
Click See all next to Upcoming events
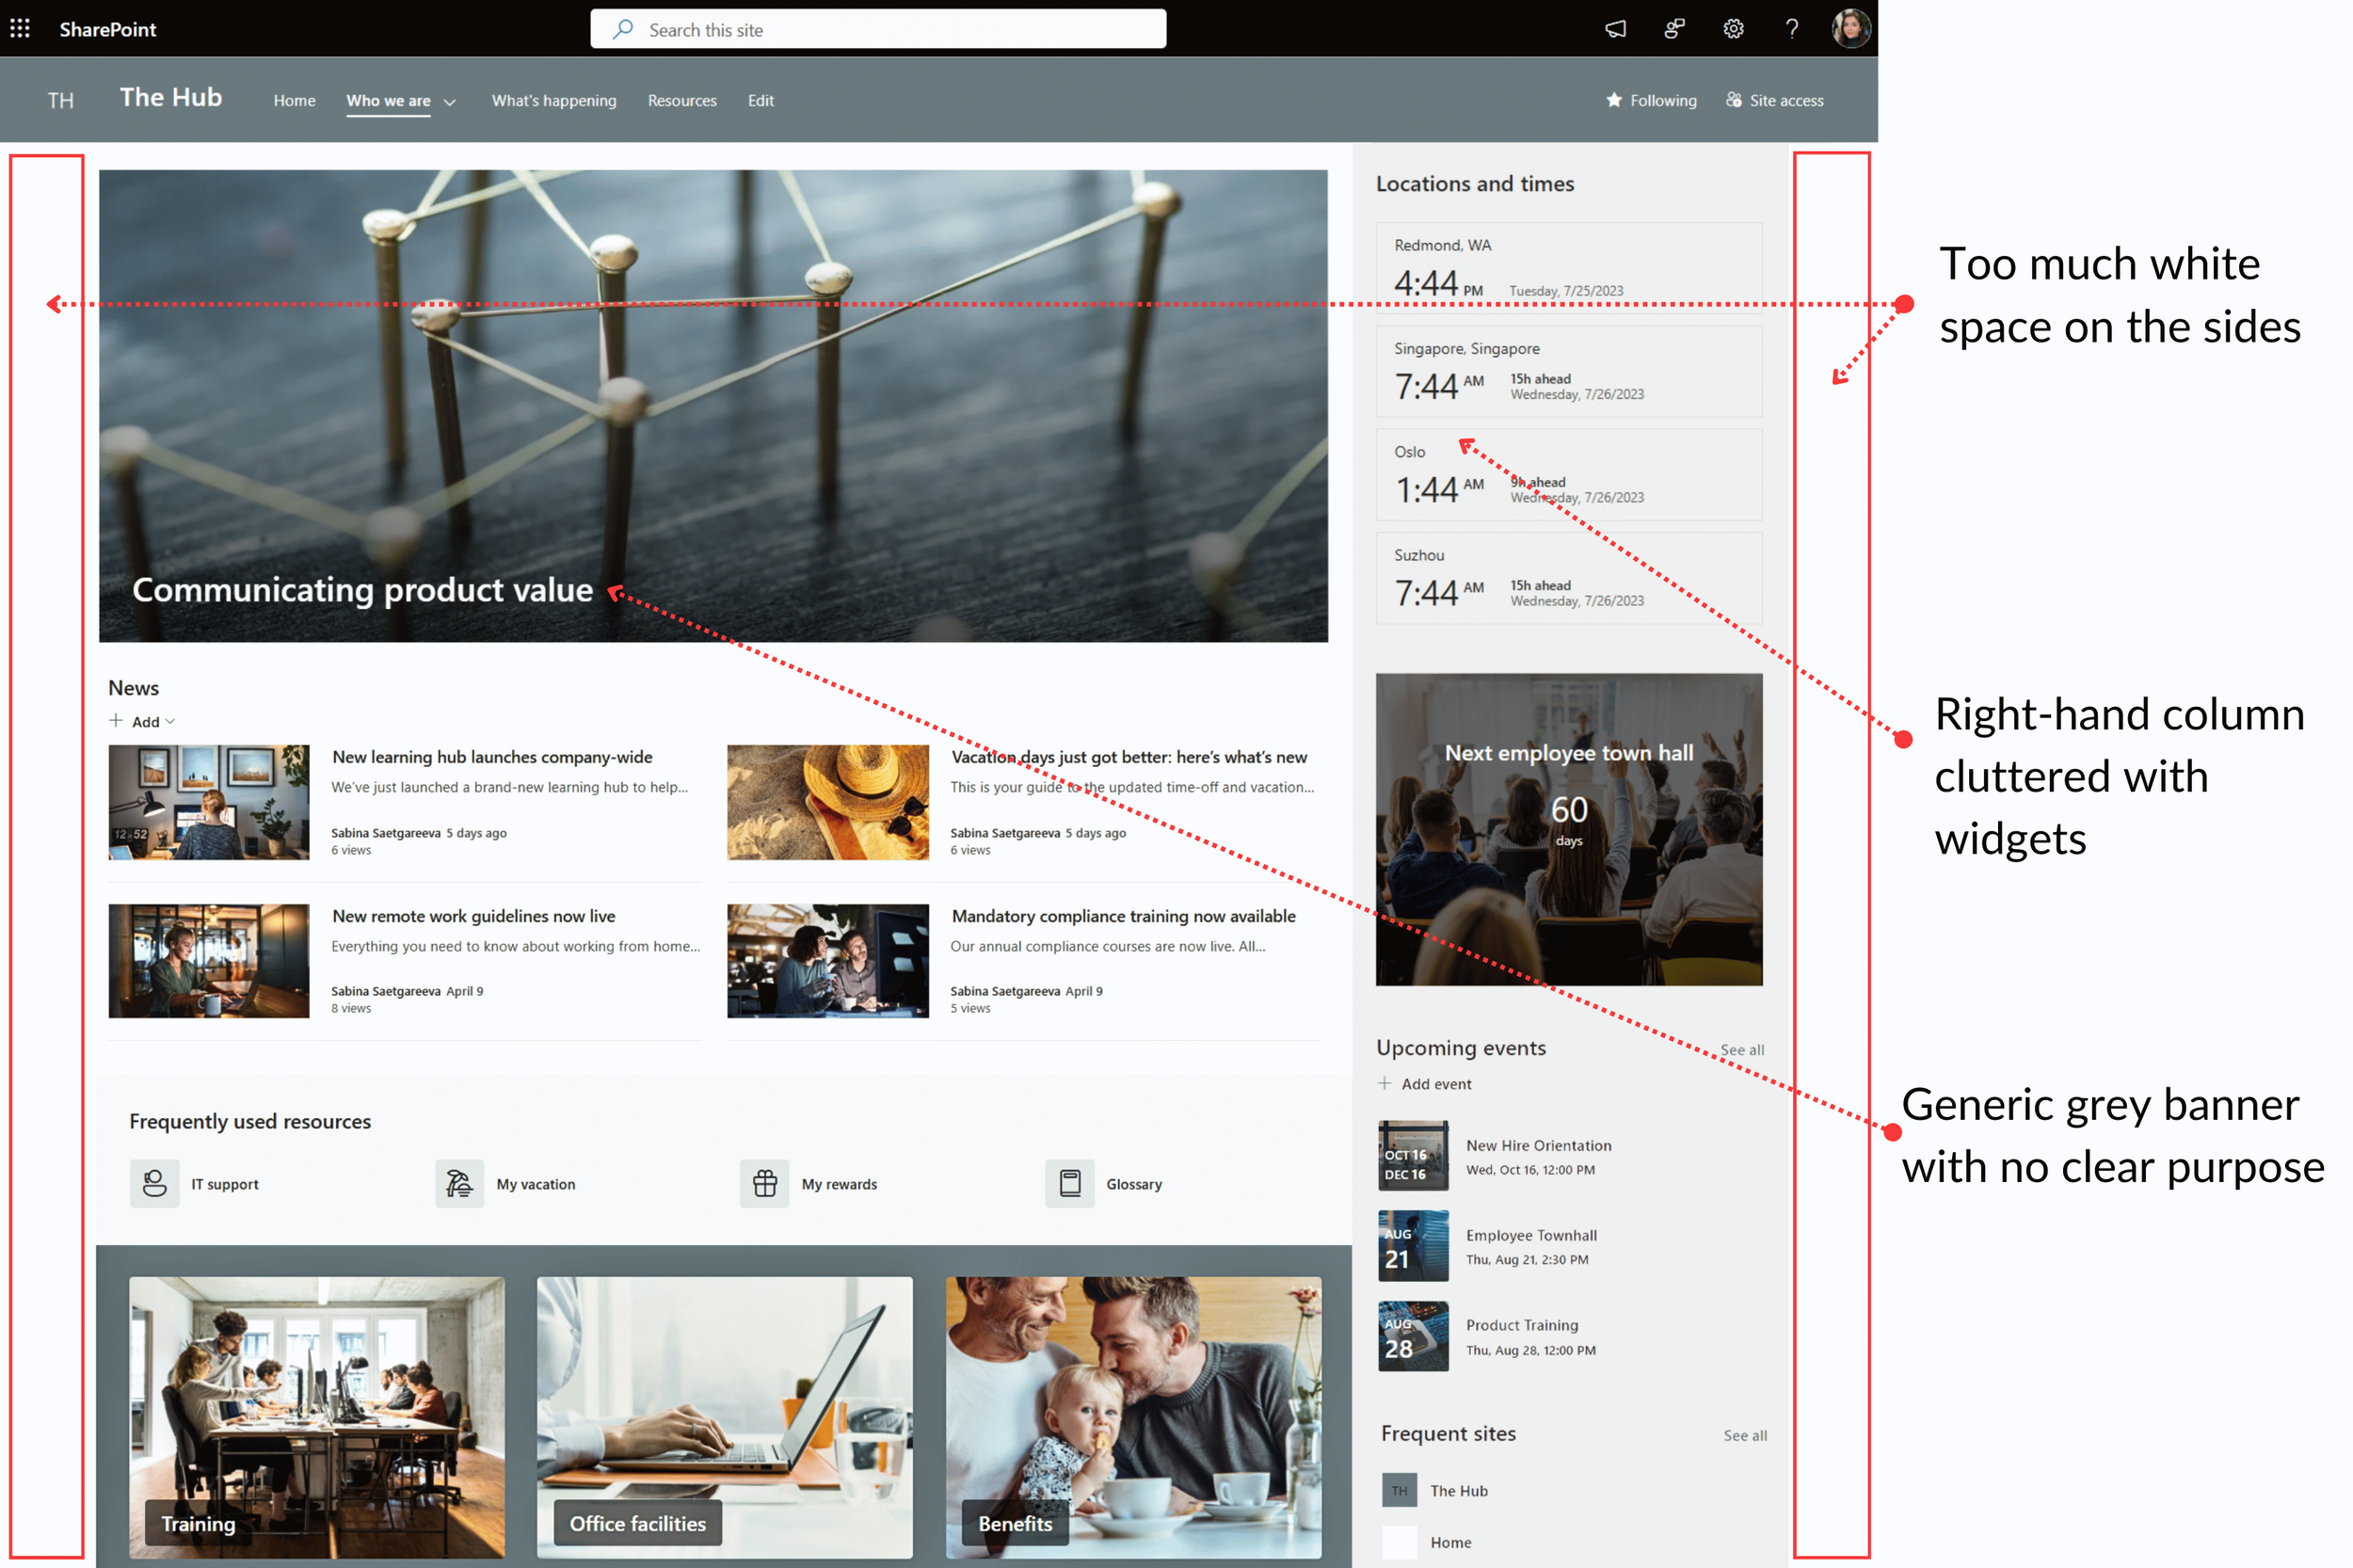click(x=1741, y=1050)
